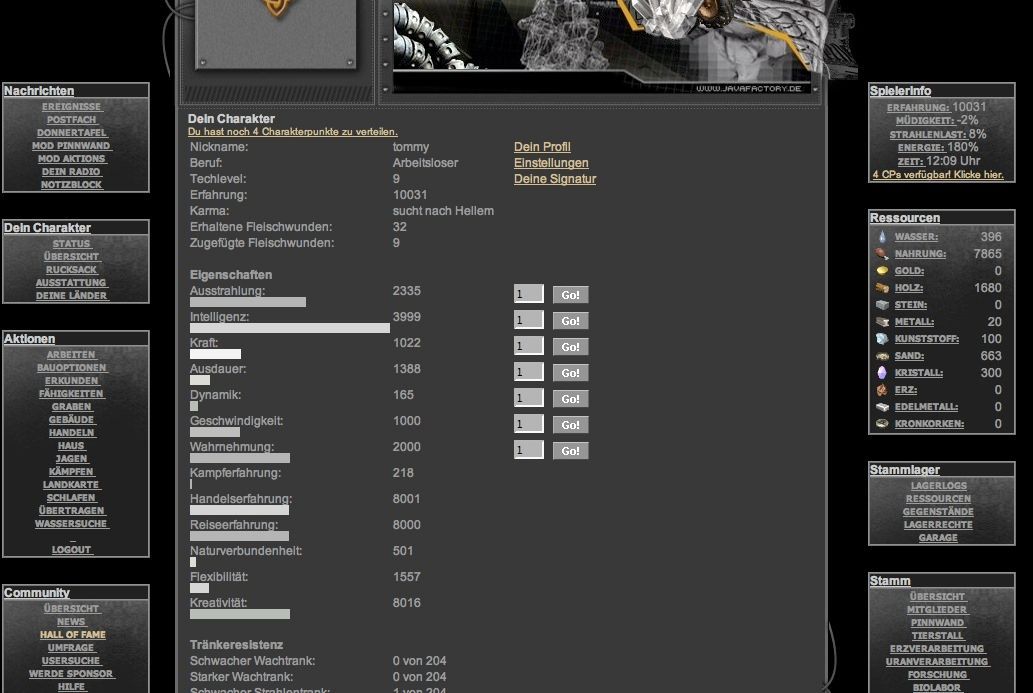
Task: Open Landkarte in Aktionen menu
Action: click(x=71, y=485)
